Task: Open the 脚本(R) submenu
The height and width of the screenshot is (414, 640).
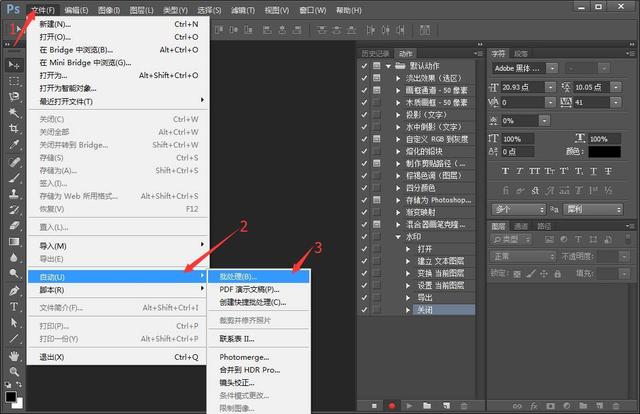Action: point(118,290)
